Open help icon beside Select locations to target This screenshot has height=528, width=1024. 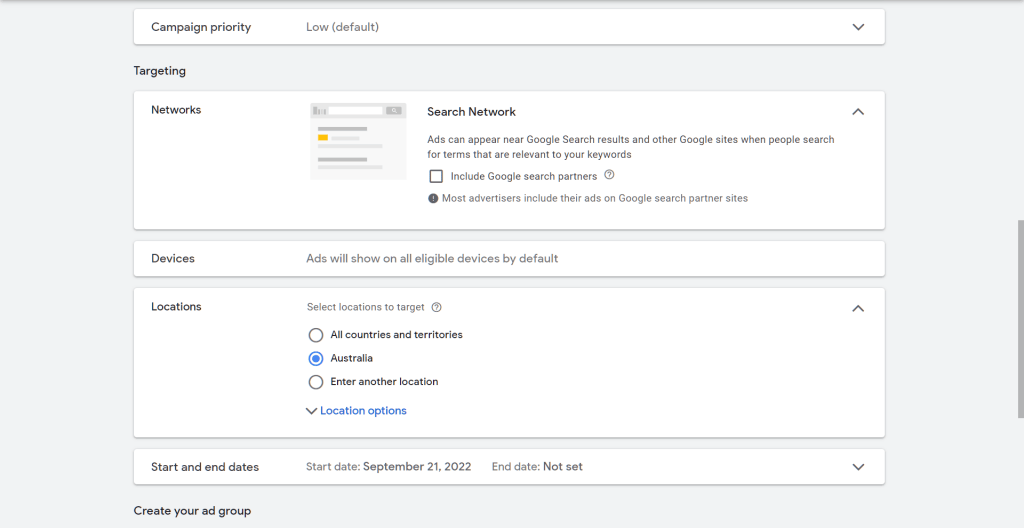436,307
